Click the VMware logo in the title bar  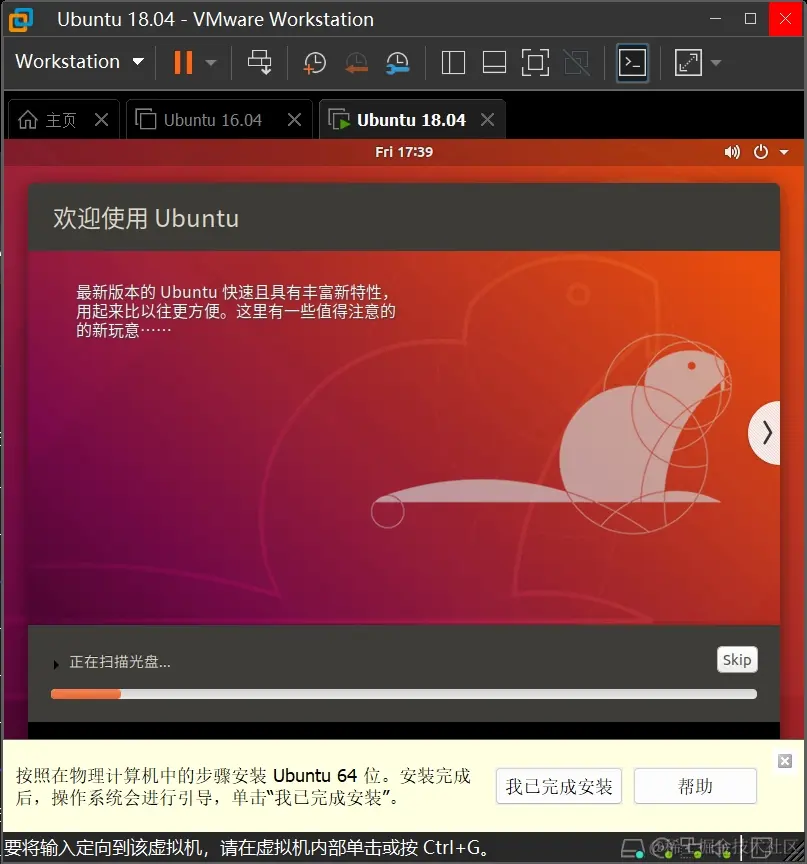click(x=21, y=19)
